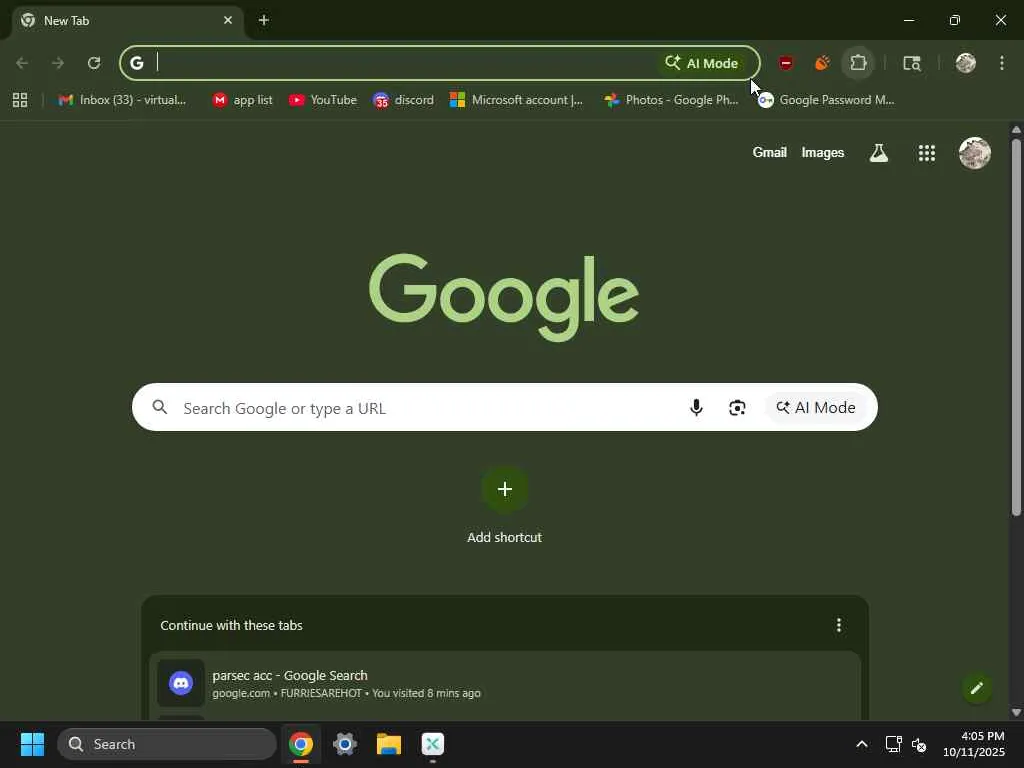Select the New Tab tab
The image size is (1024, 768).
pyautogui.click(x=127, y=21)
